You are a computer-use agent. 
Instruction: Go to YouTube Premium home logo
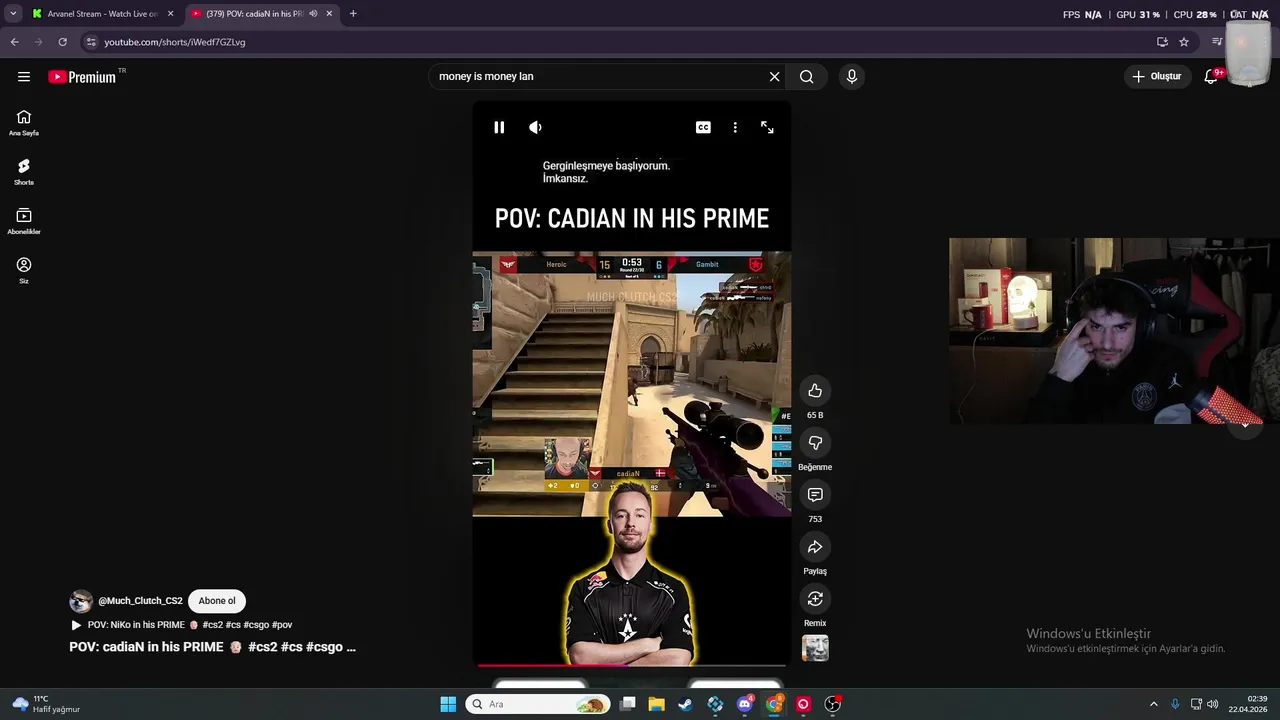pos(82,77)
